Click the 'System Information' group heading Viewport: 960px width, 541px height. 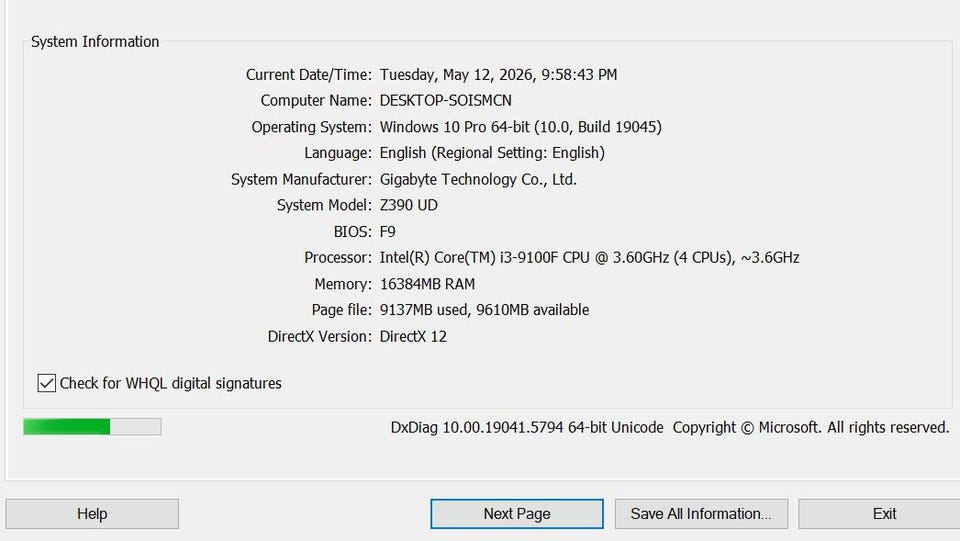(x=95, y=42)
